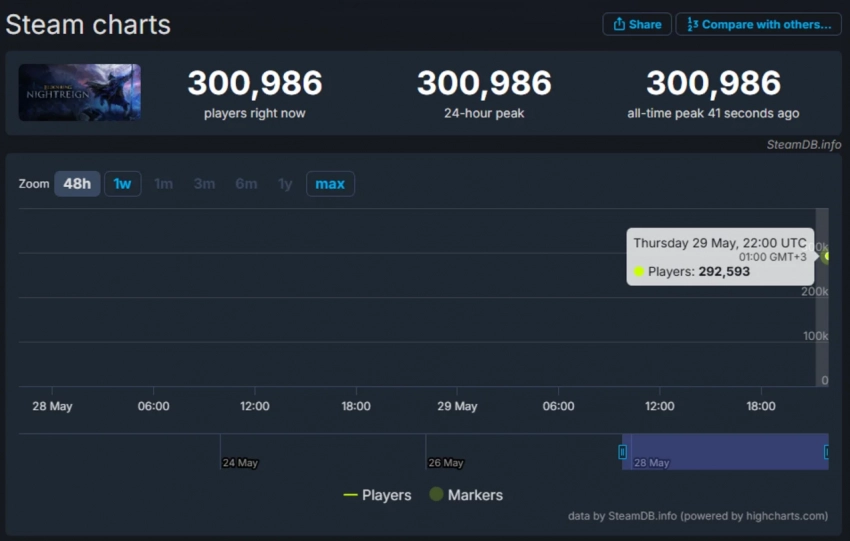Set zoom range to 1m
The image size is (850, 541).
pos(163,184)
